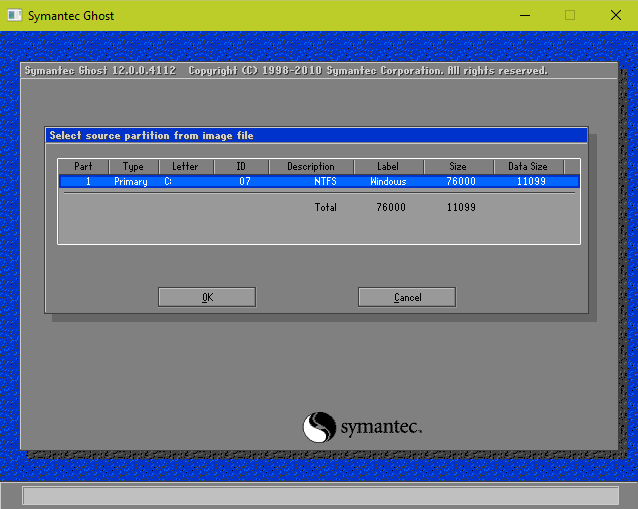Viewport: 638px width, 509px height.
Task: Click the Description column header
Action: pos(311,166)
